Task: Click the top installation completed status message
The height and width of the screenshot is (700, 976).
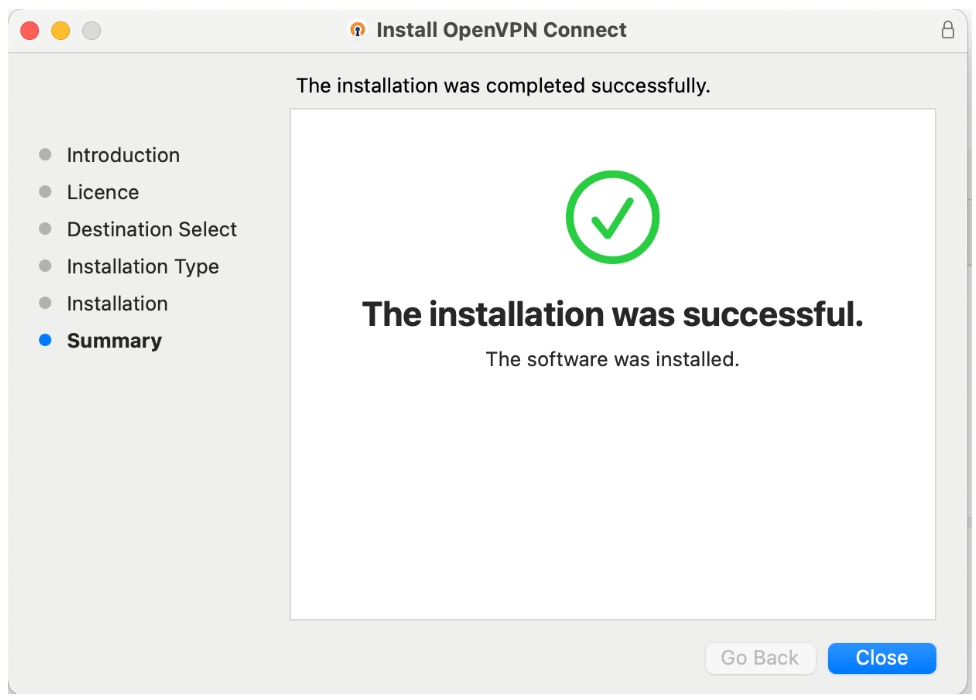Action: [x=503, y=86]
